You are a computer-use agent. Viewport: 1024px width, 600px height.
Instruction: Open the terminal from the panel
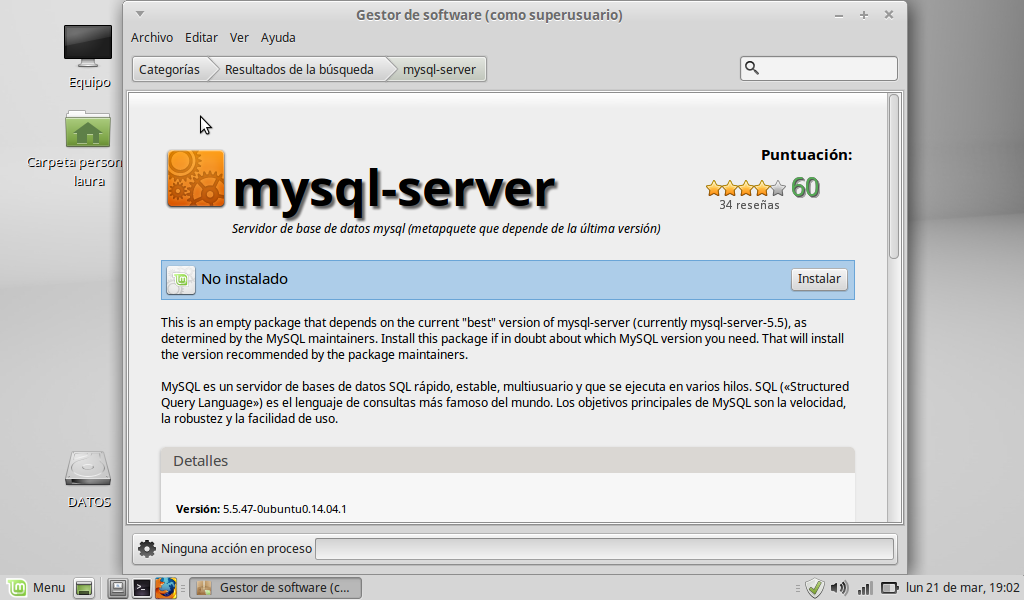click(x=142, y=588)
